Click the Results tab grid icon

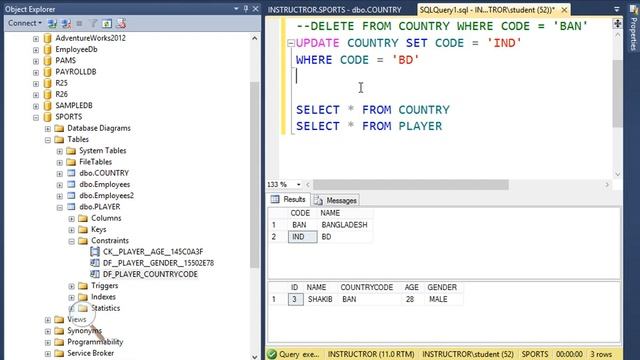coord(275,199)
